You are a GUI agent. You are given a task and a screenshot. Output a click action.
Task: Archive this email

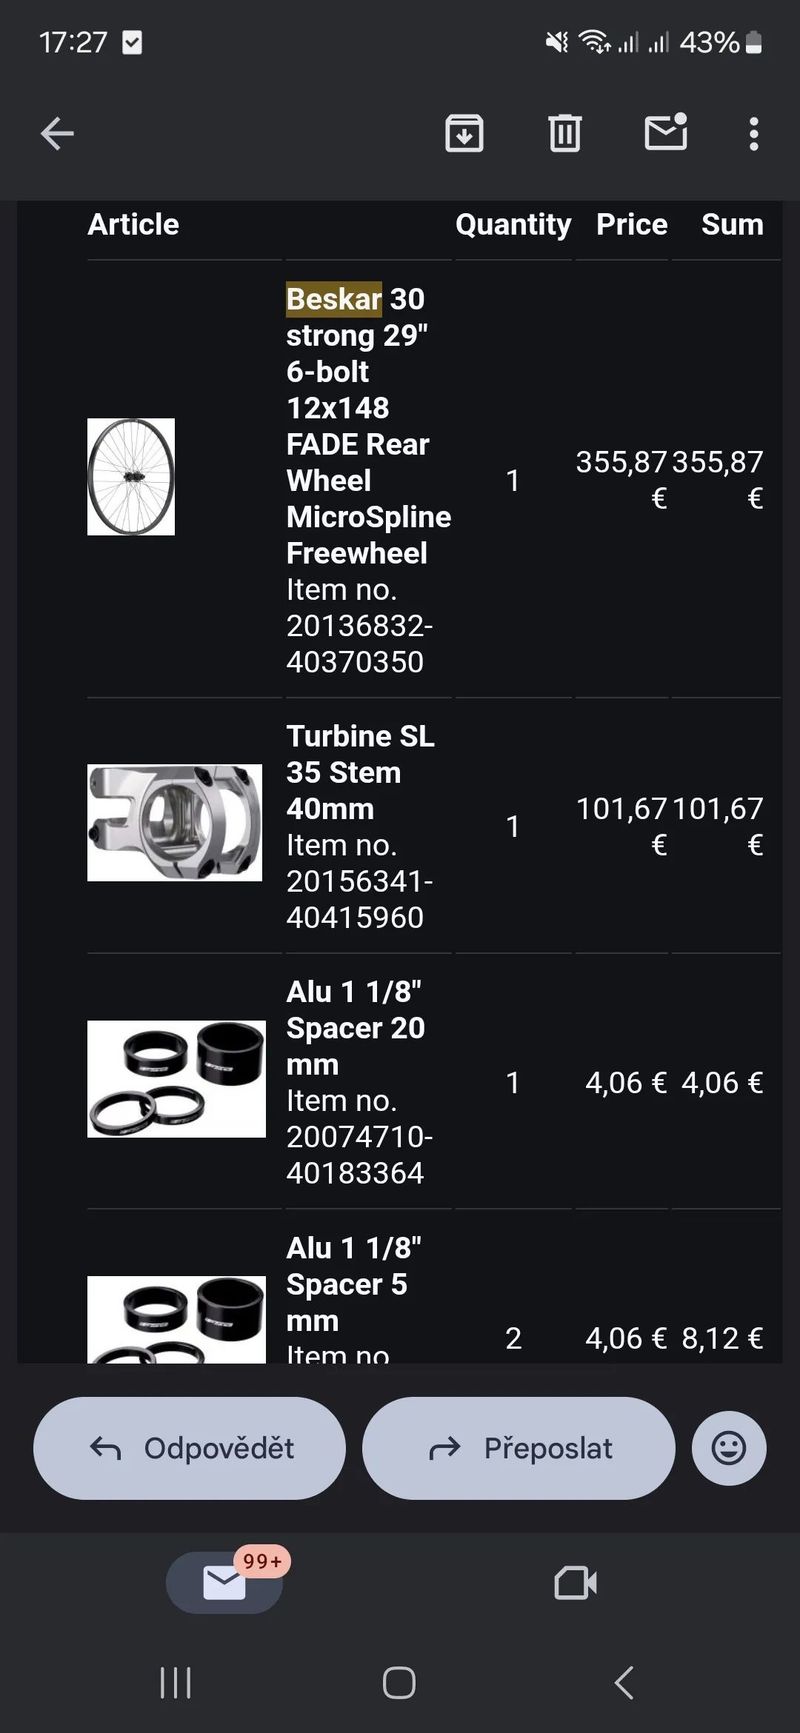tap(464, 133)
